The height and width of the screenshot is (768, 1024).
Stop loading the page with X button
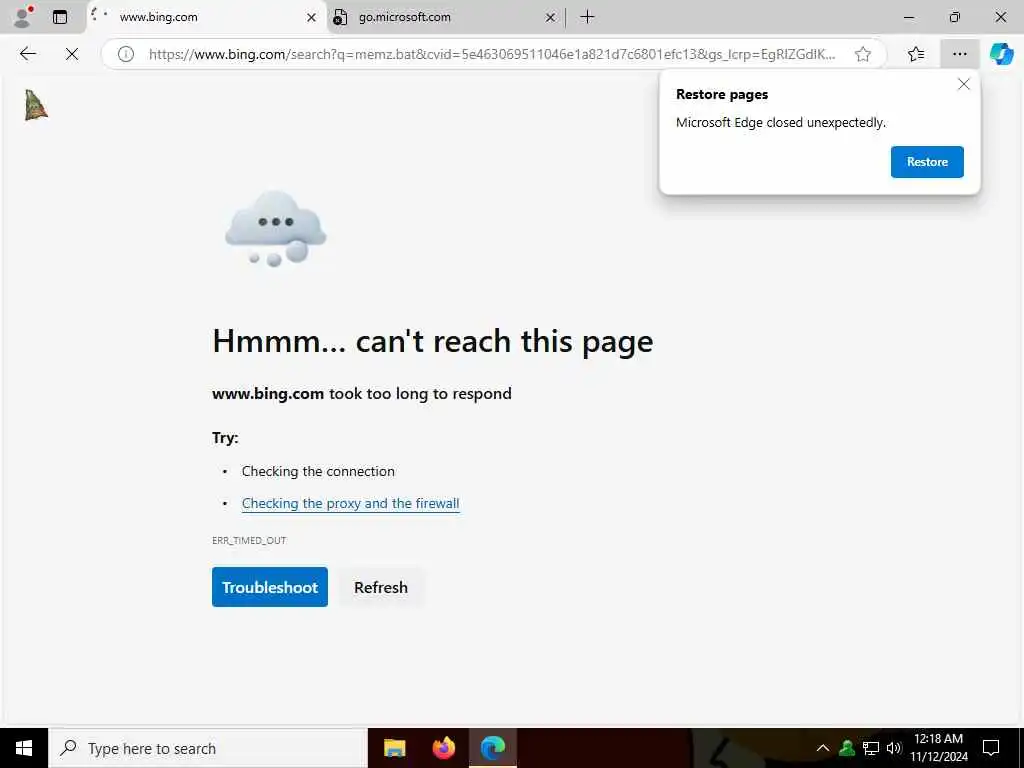click(x=72, y=54)
